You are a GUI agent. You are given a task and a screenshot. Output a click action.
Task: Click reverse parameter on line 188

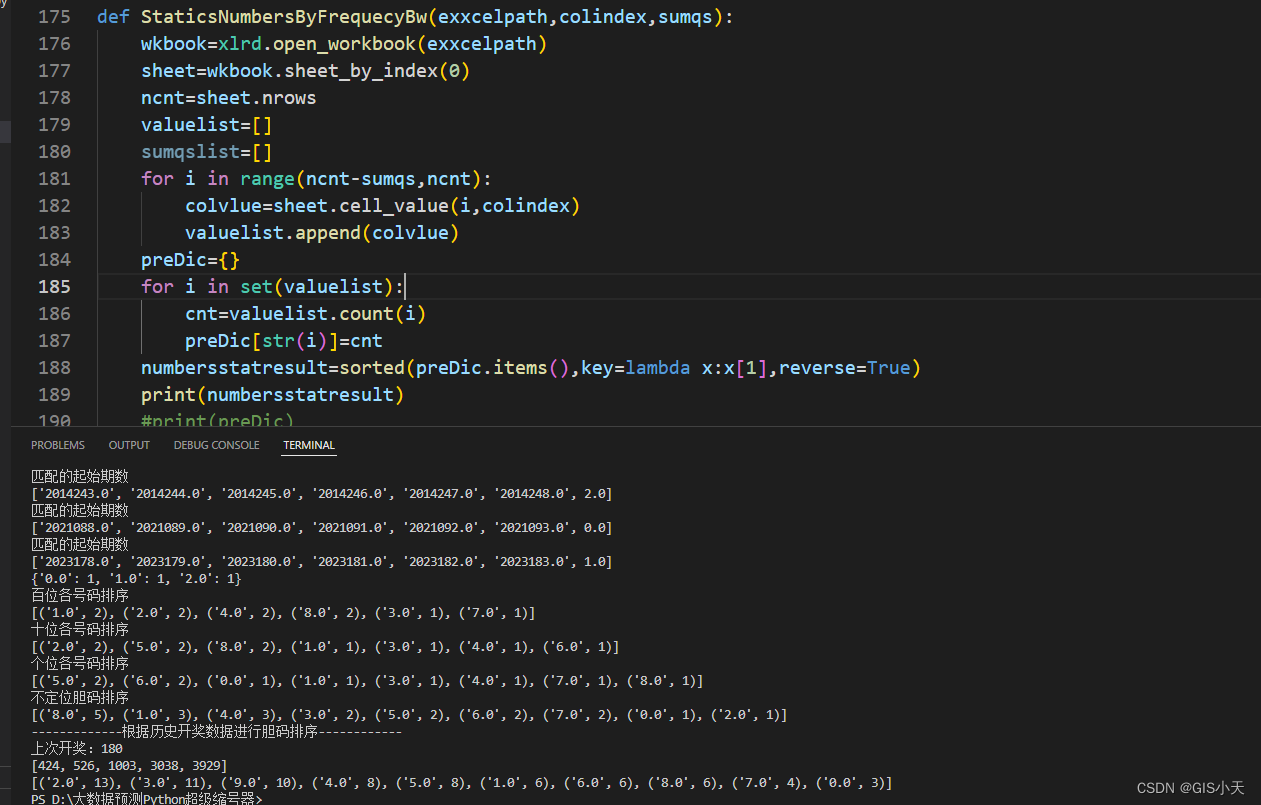click(x=817, y=368)
